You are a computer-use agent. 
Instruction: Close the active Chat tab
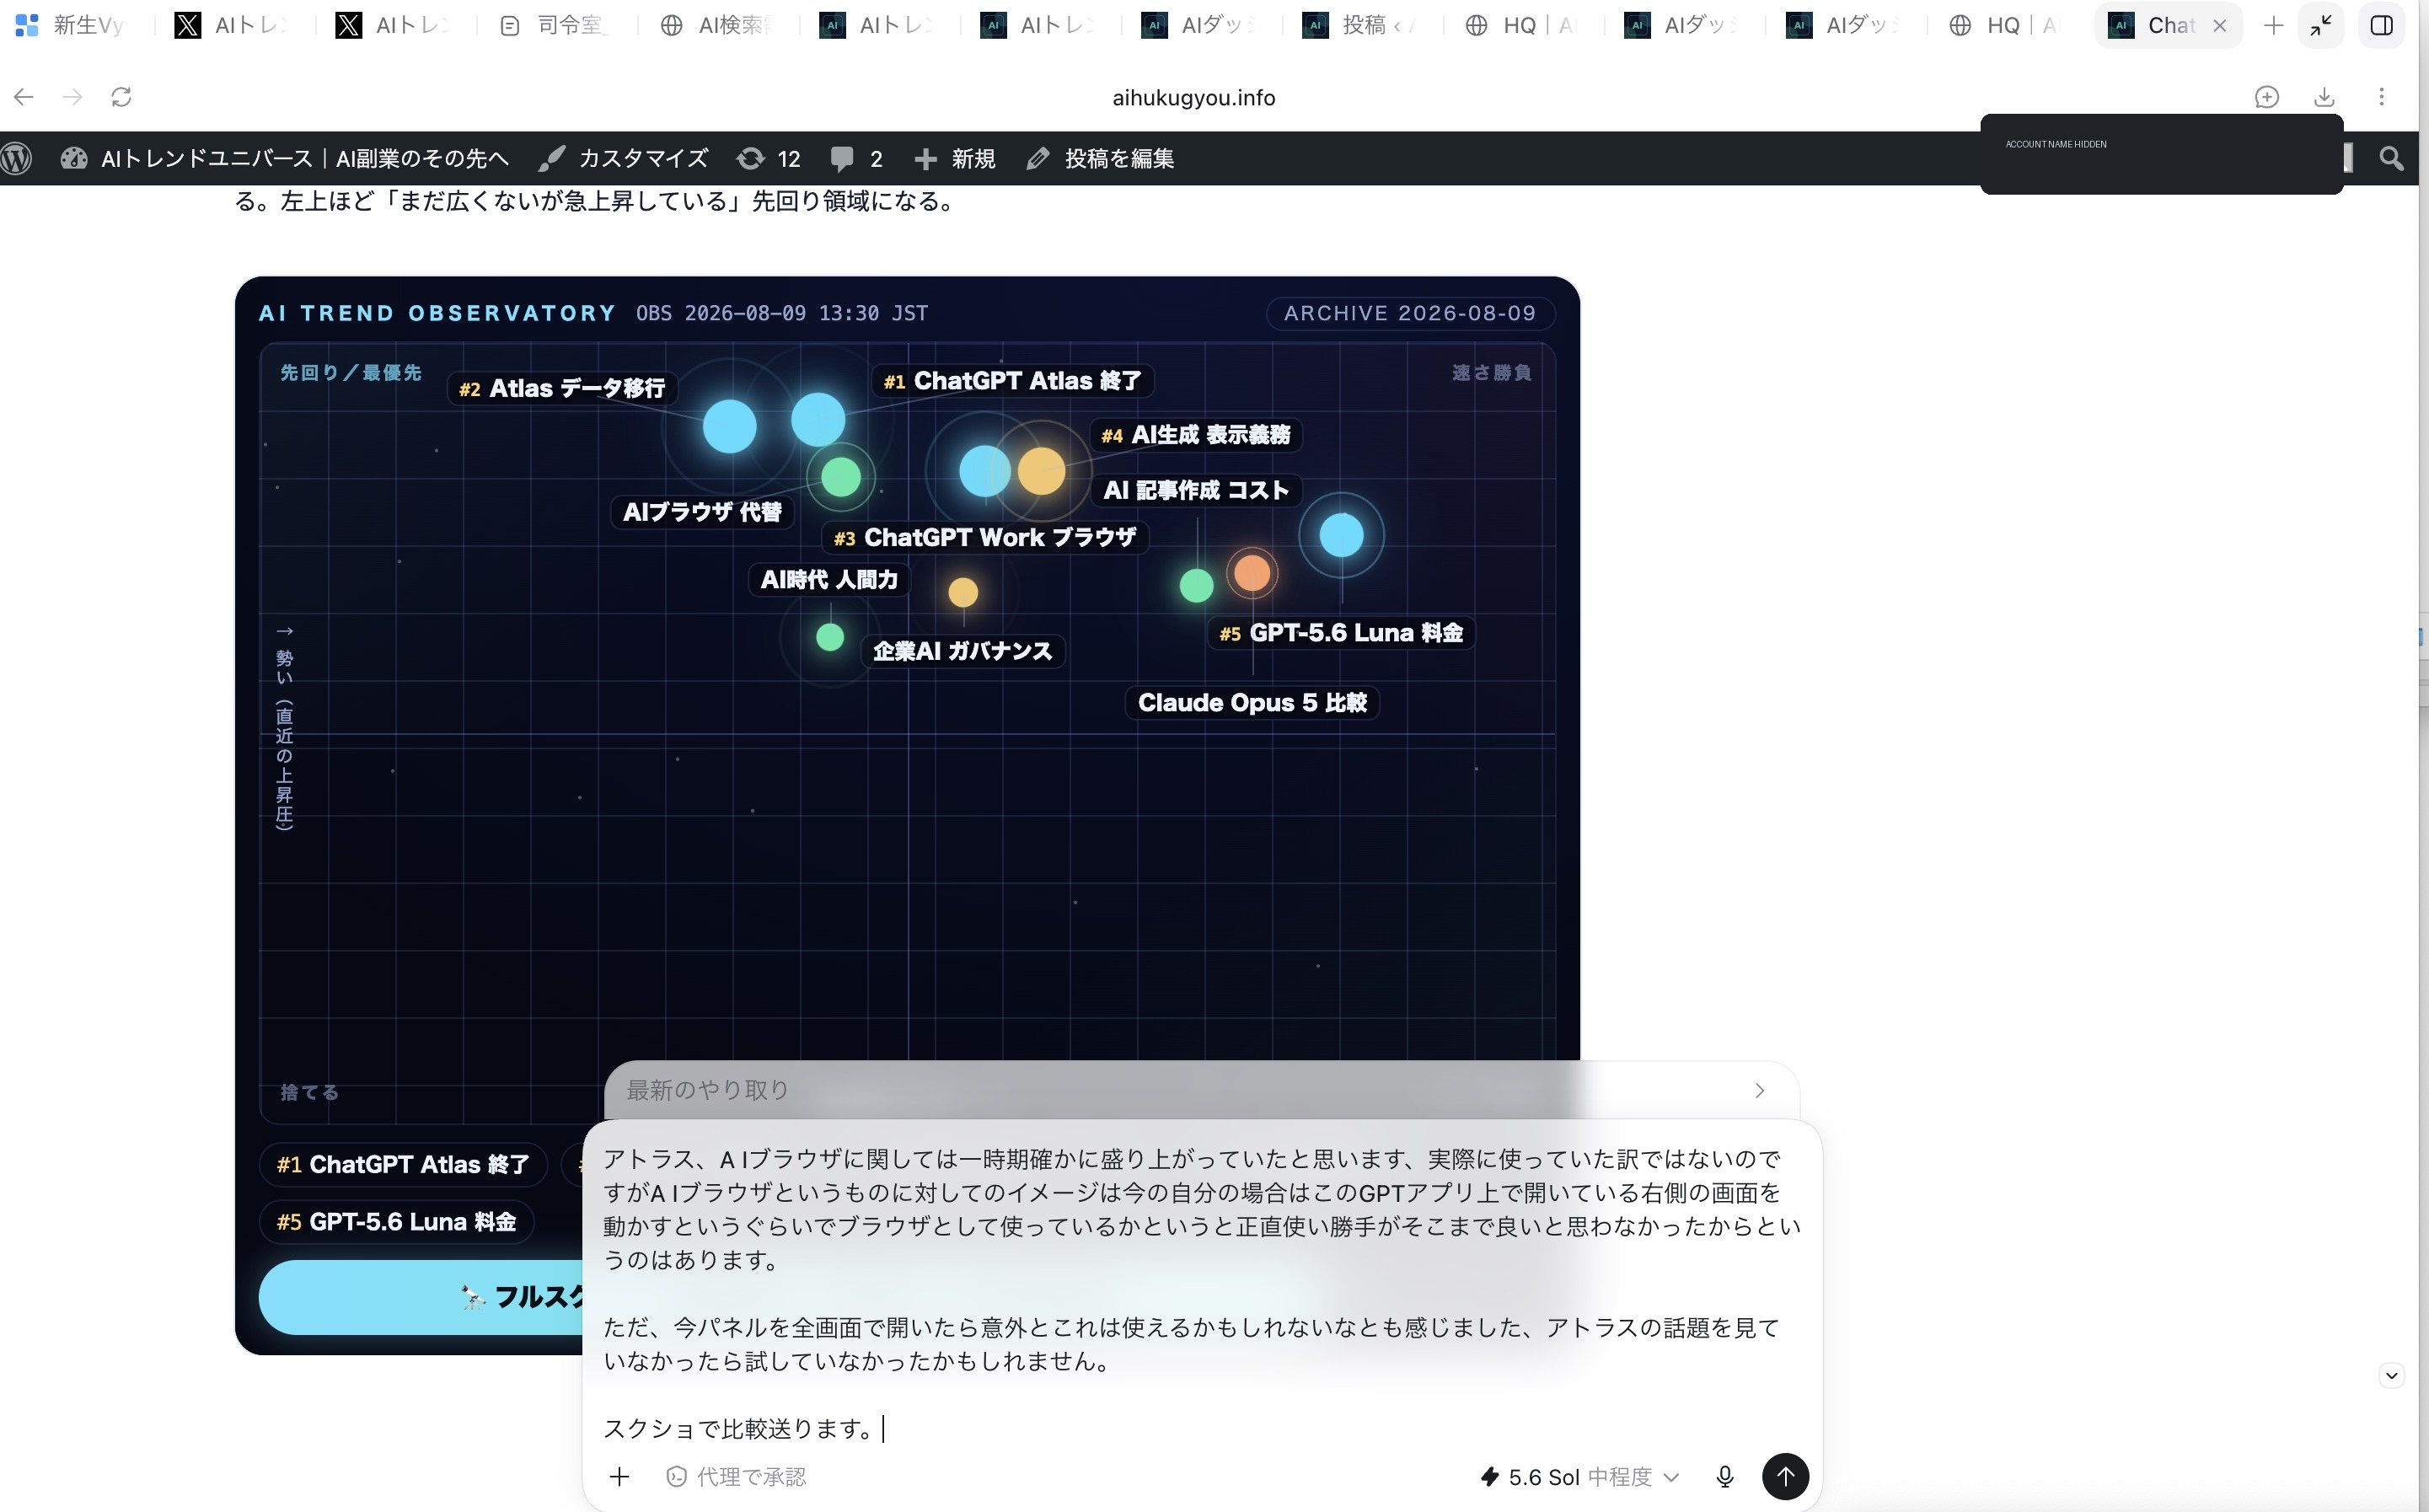[x=2219, y=26]
